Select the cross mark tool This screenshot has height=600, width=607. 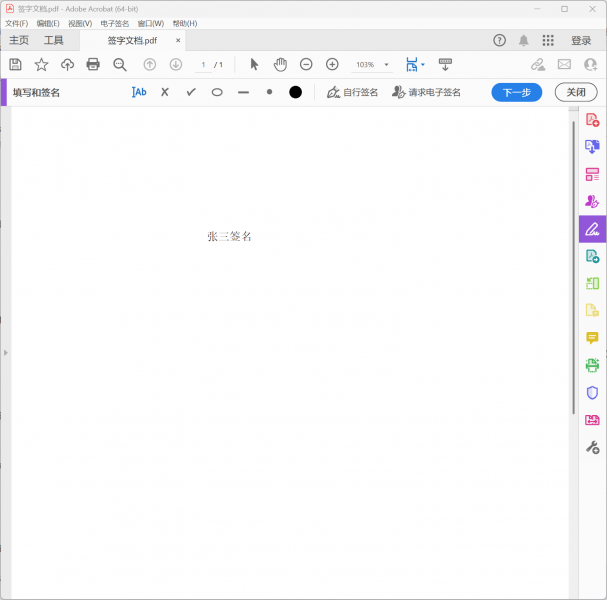point(165,92)
